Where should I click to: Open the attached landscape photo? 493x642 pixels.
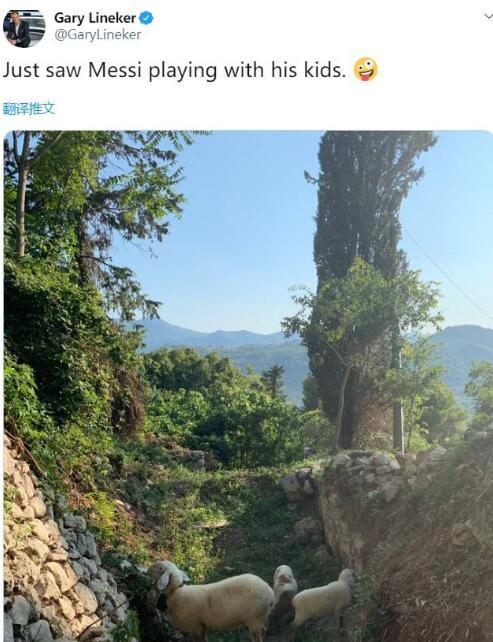coord(248,386)
